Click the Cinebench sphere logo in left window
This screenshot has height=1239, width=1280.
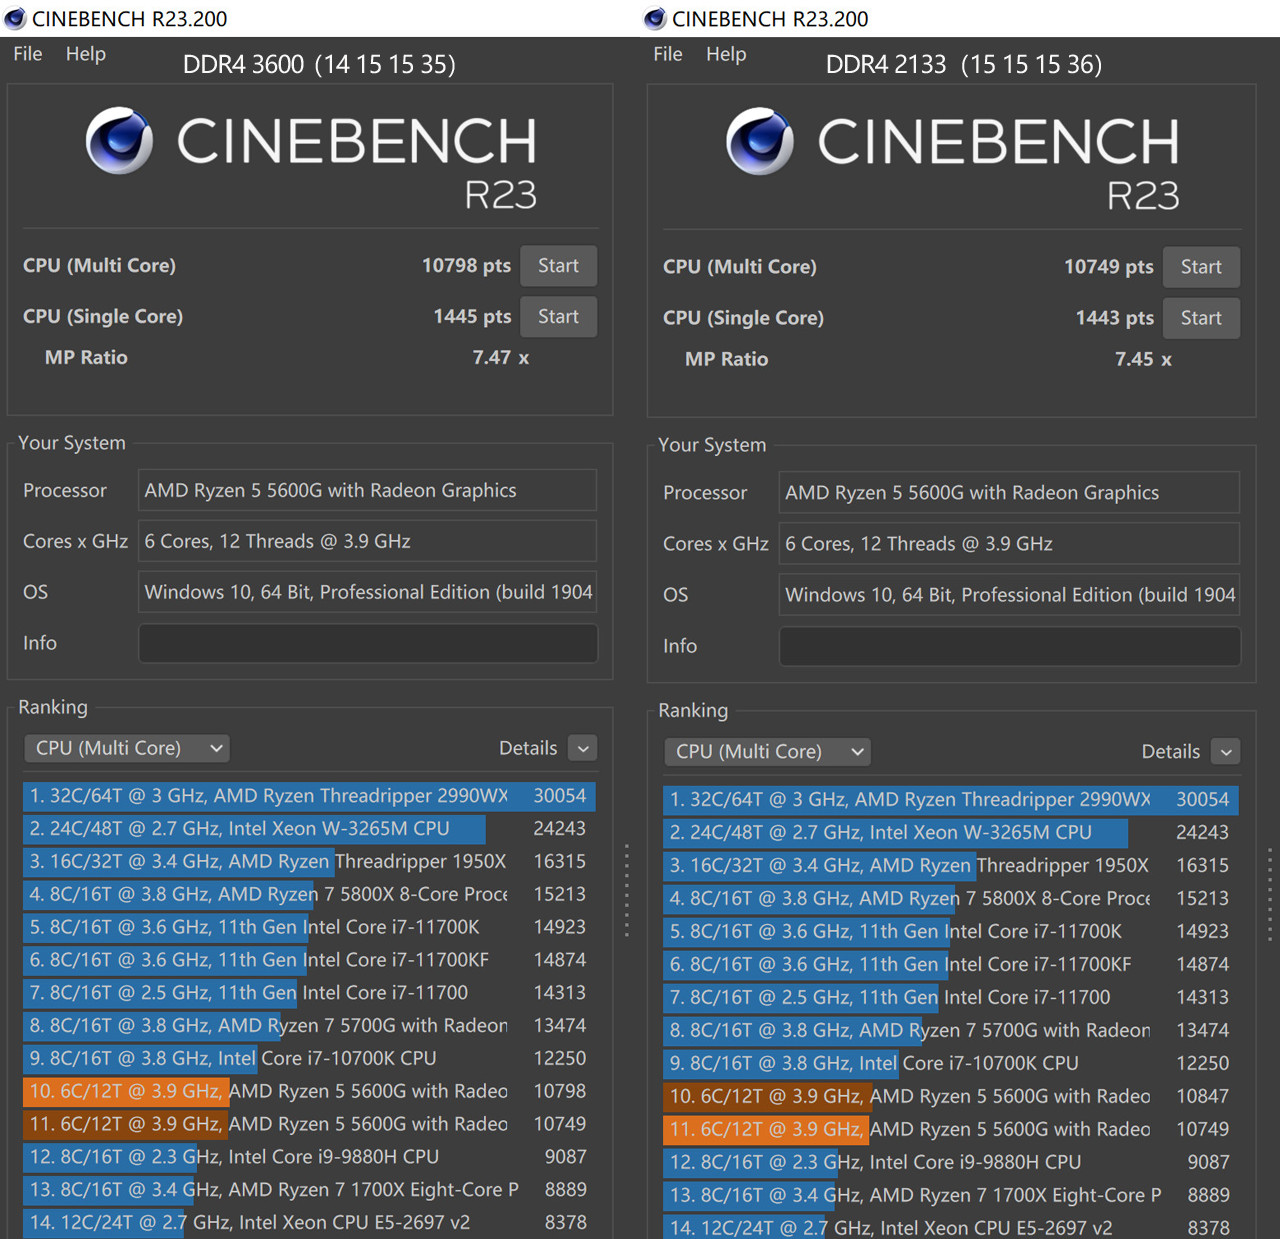point(119,141)
